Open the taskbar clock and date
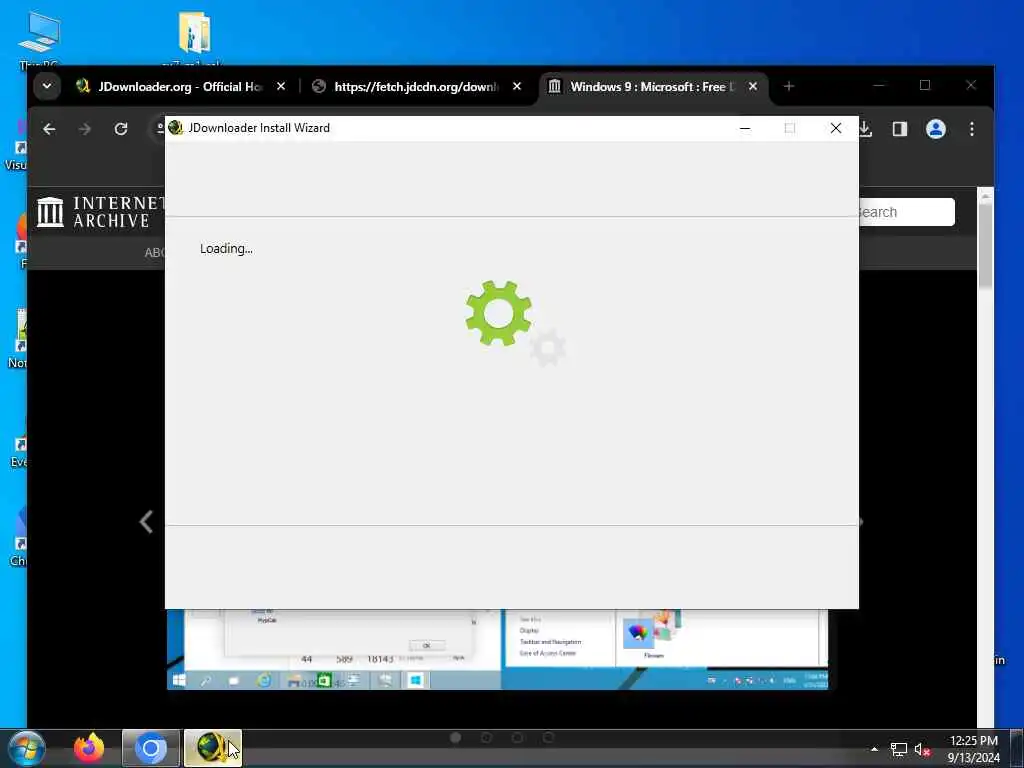Image resolution: width=1024 pixels, height=768 pixels. 974,749
